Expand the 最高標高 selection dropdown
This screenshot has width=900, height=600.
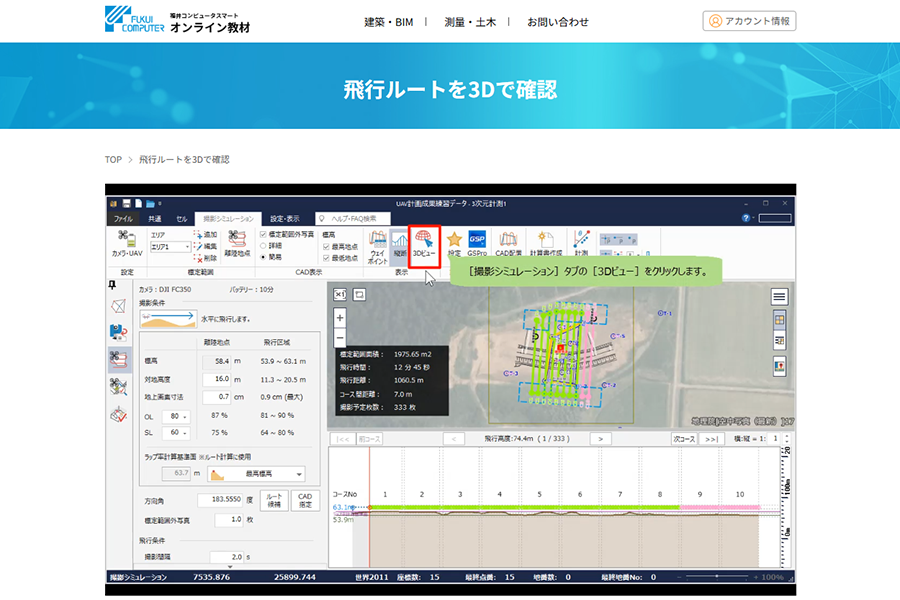point(299,474)
